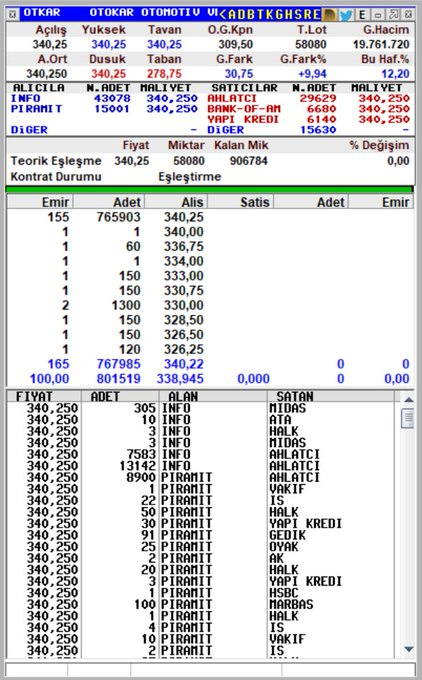Click the Eşleştirme contract status

(190, 177)
